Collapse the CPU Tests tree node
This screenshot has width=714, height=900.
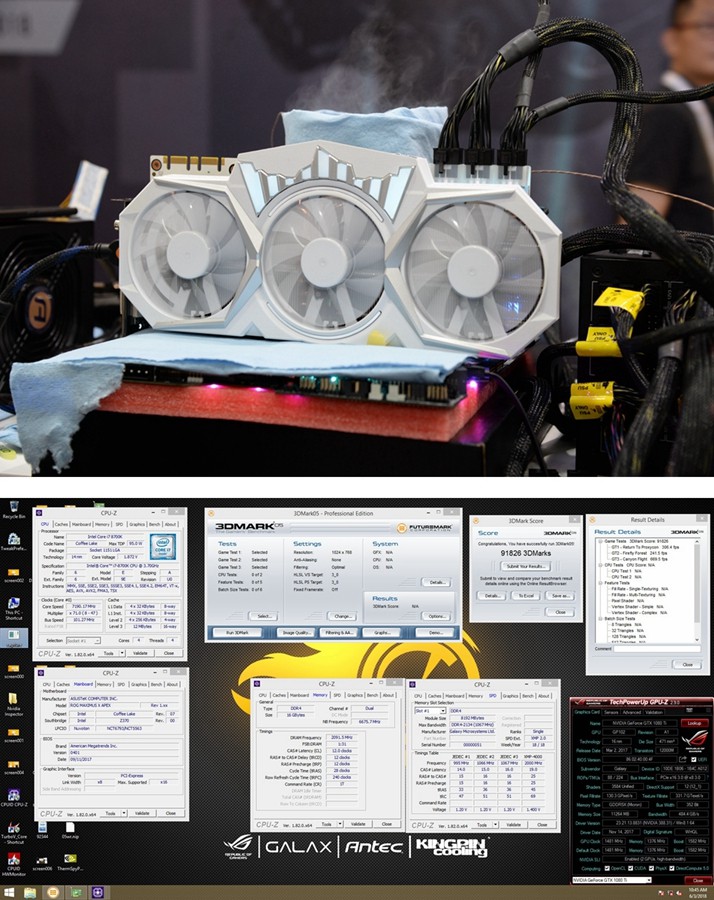click(601, 565)
